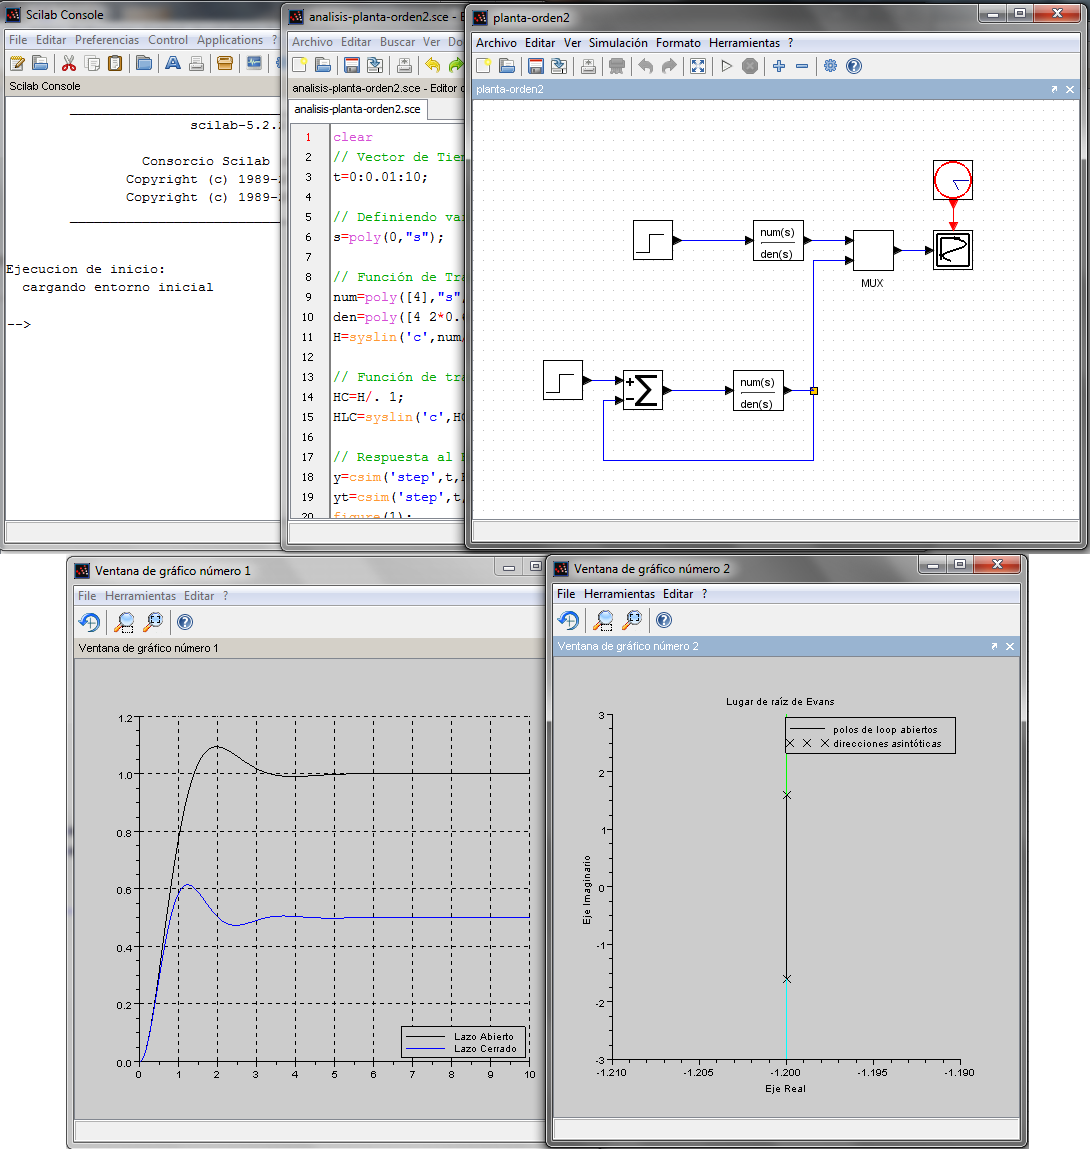Screen dimensions: 1090x1149
Task: Click the fit diagram to view icon
Action: (x=698, y=66)
